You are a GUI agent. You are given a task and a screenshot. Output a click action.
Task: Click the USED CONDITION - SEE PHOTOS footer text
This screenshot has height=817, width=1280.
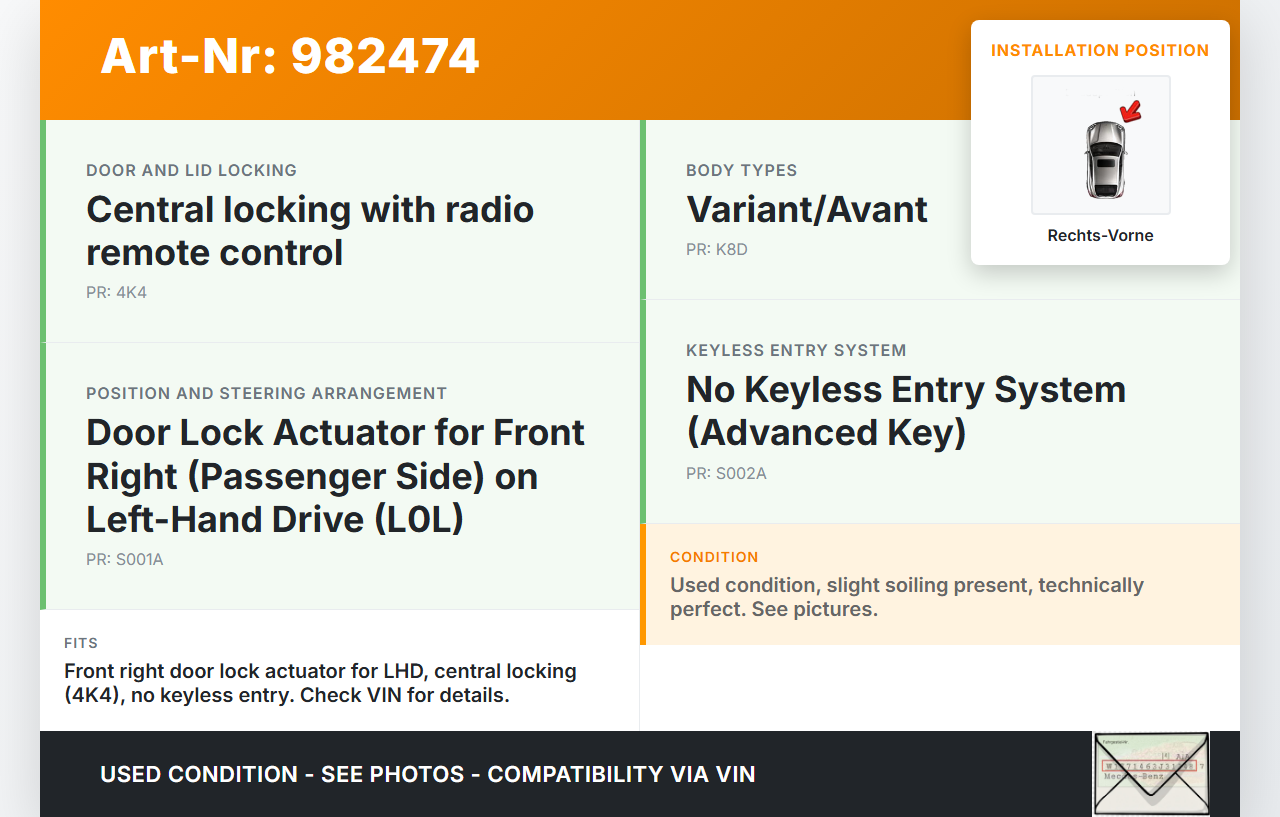coord(428,774)
